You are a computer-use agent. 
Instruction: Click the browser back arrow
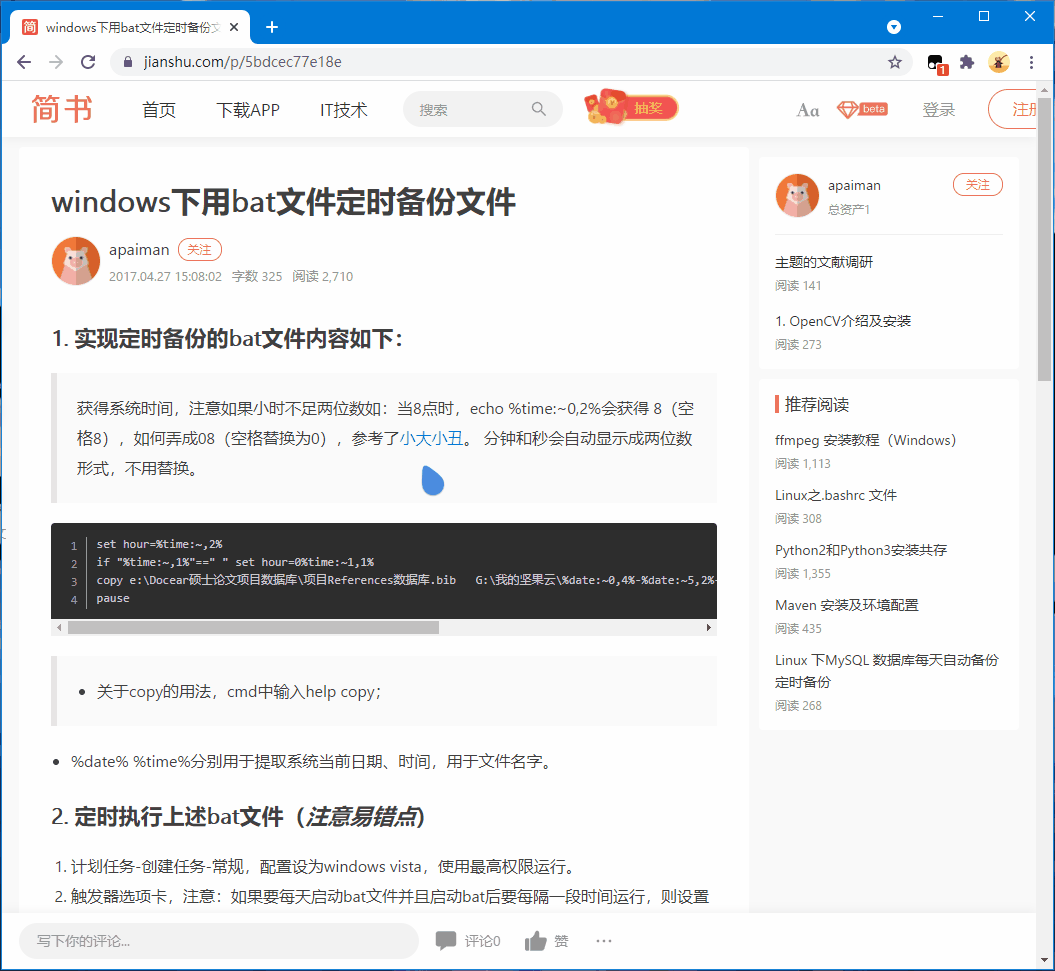pyautogui.click(x=24, y=63)
